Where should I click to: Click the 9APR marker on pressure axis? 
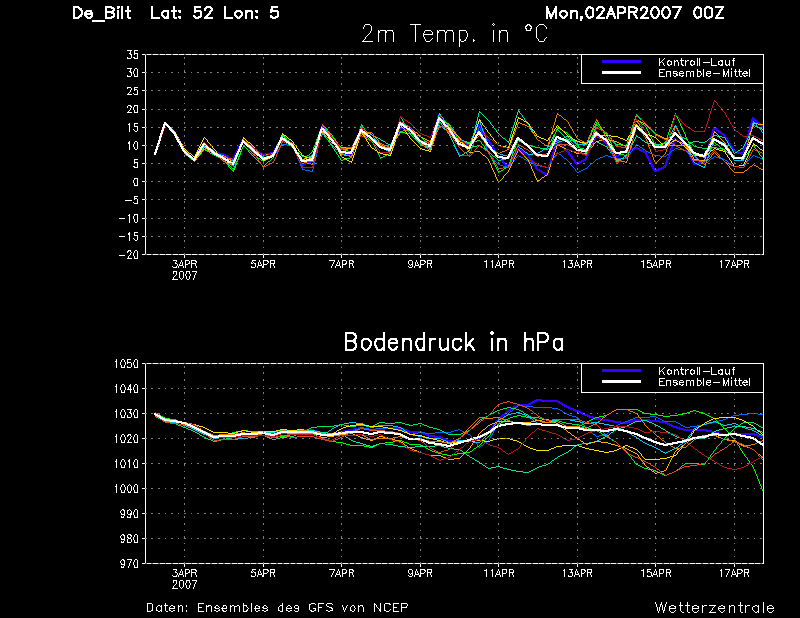point(420,574)
